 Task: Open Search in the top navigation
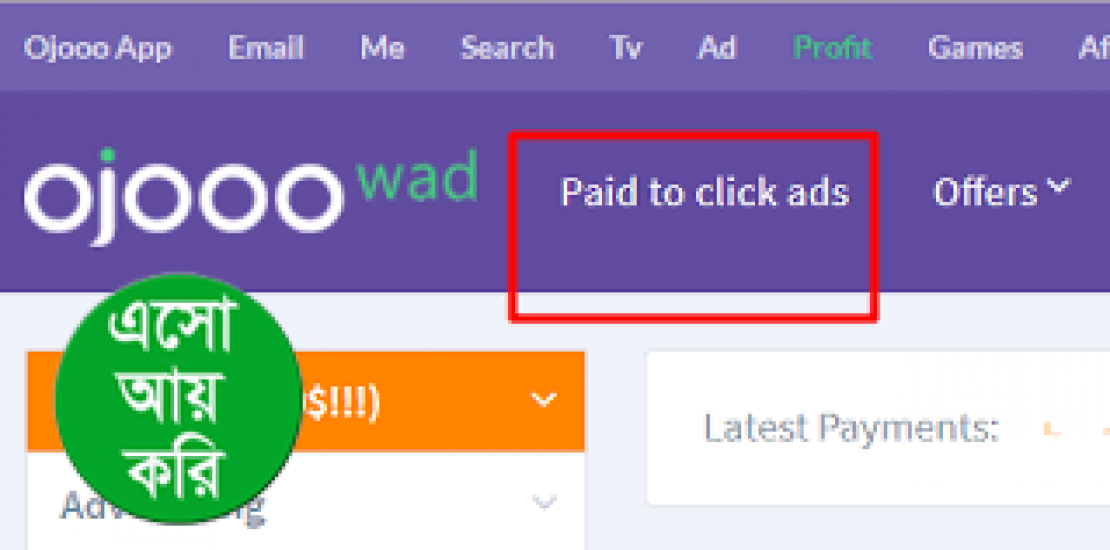point(508,49)
